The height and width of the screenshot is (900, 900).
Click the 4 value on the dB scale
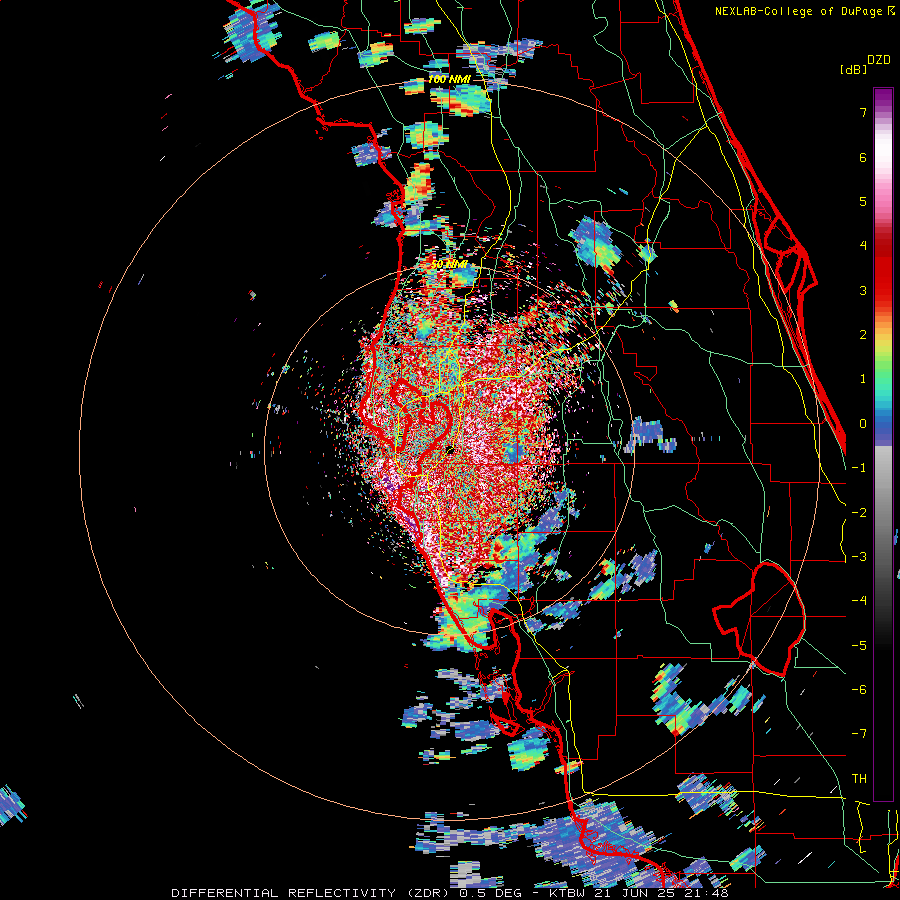coord(863,246)
